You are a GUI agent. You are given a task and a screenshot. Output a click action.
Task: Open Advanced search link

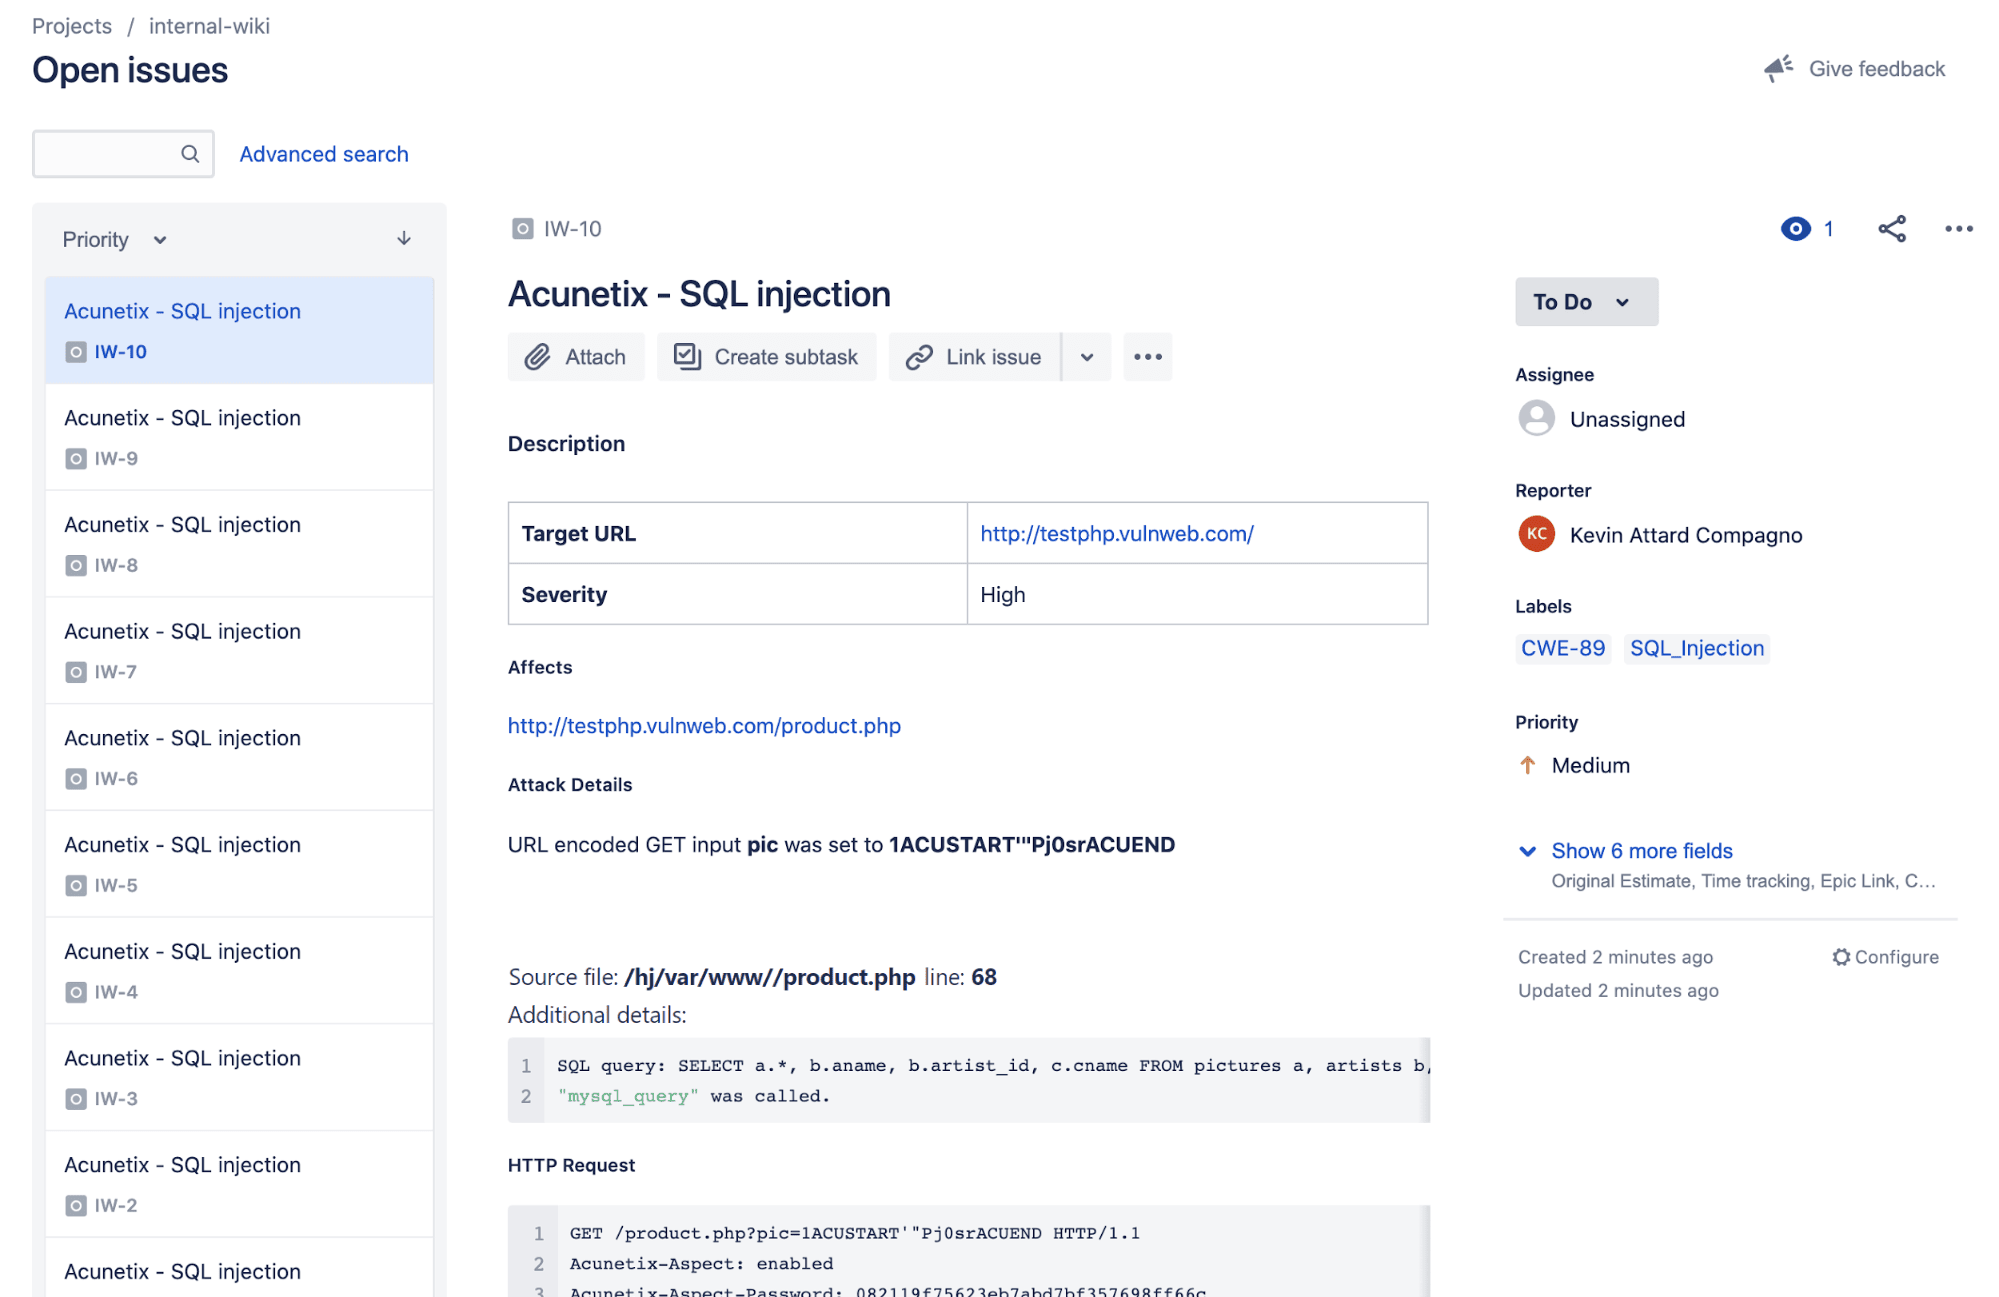point(324,154)
